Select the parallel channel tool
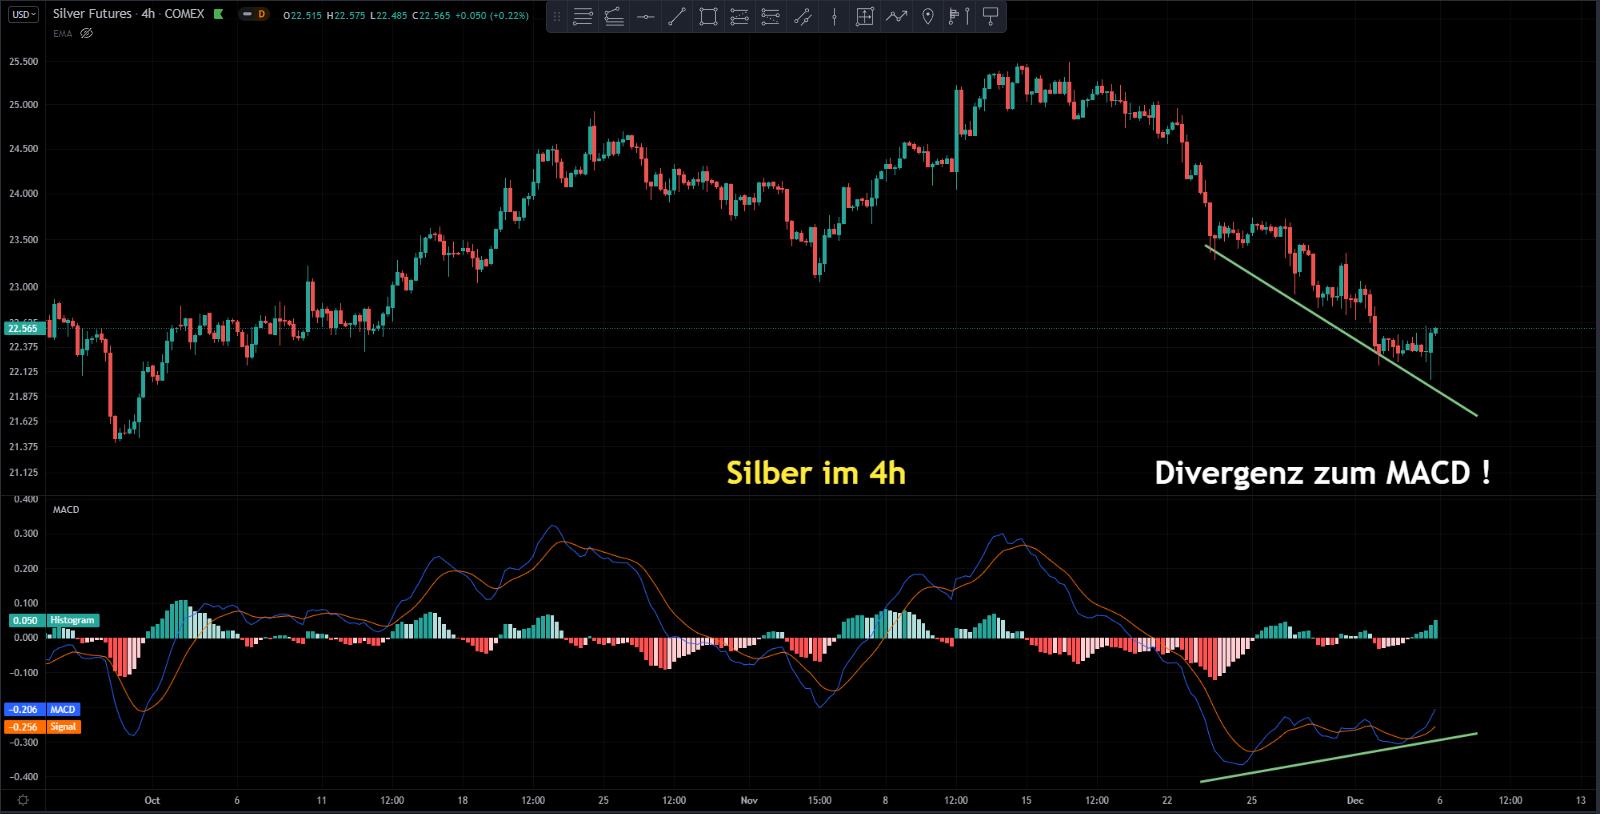Screen dimensions: 1600x814 pos(802,16)
